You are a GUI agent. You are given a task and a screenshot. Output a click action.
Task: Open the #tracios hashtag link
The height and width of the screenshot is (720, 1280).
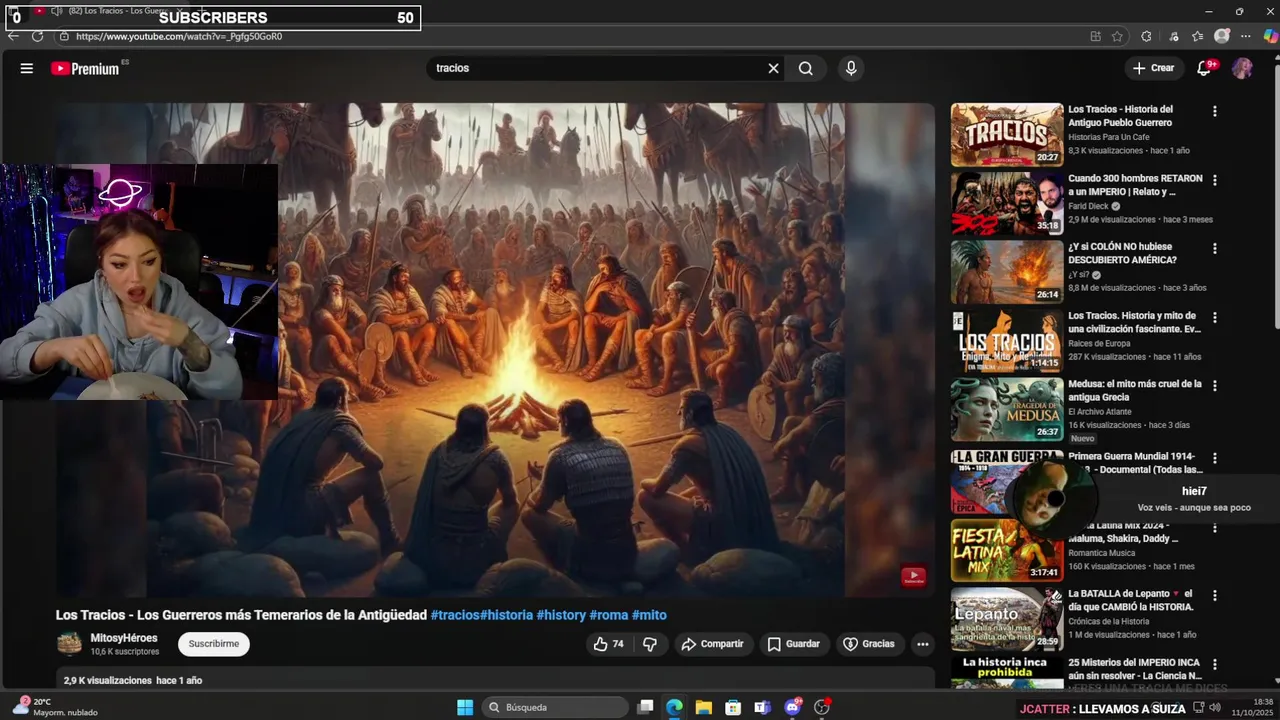coord(454,615)
